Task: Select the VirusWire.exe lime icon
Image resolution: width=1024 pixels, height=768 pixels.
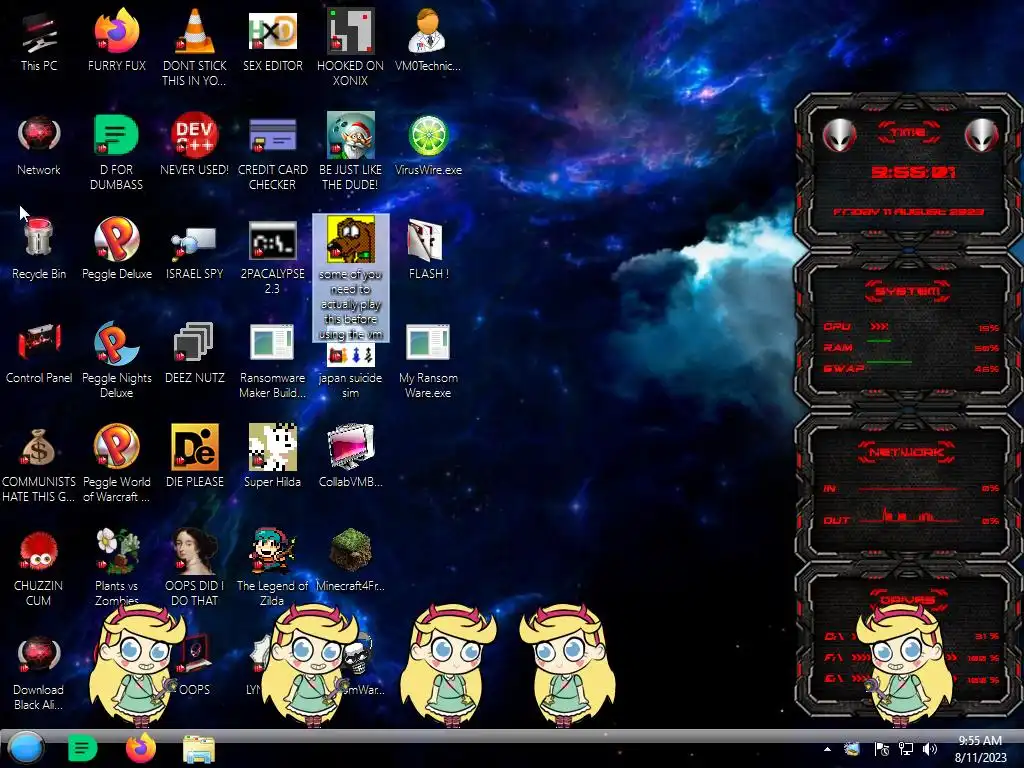Action: (428, 146)
